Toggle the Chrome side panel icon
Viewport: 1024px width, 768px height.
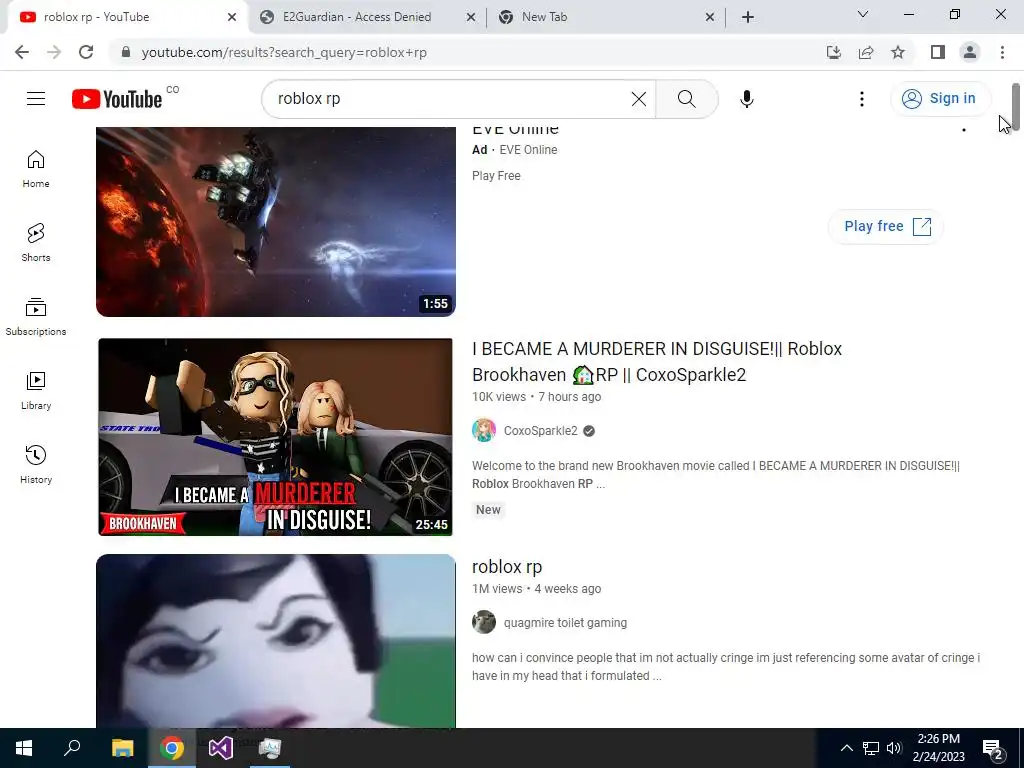point(938,52)
